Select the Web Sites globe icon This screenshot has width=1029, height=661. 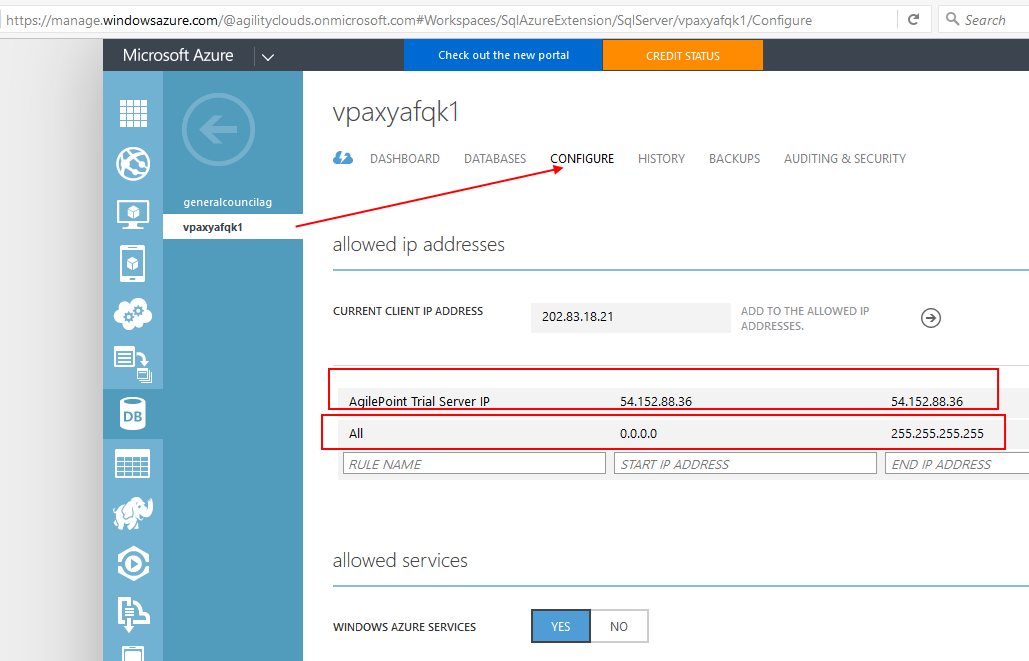133,164
